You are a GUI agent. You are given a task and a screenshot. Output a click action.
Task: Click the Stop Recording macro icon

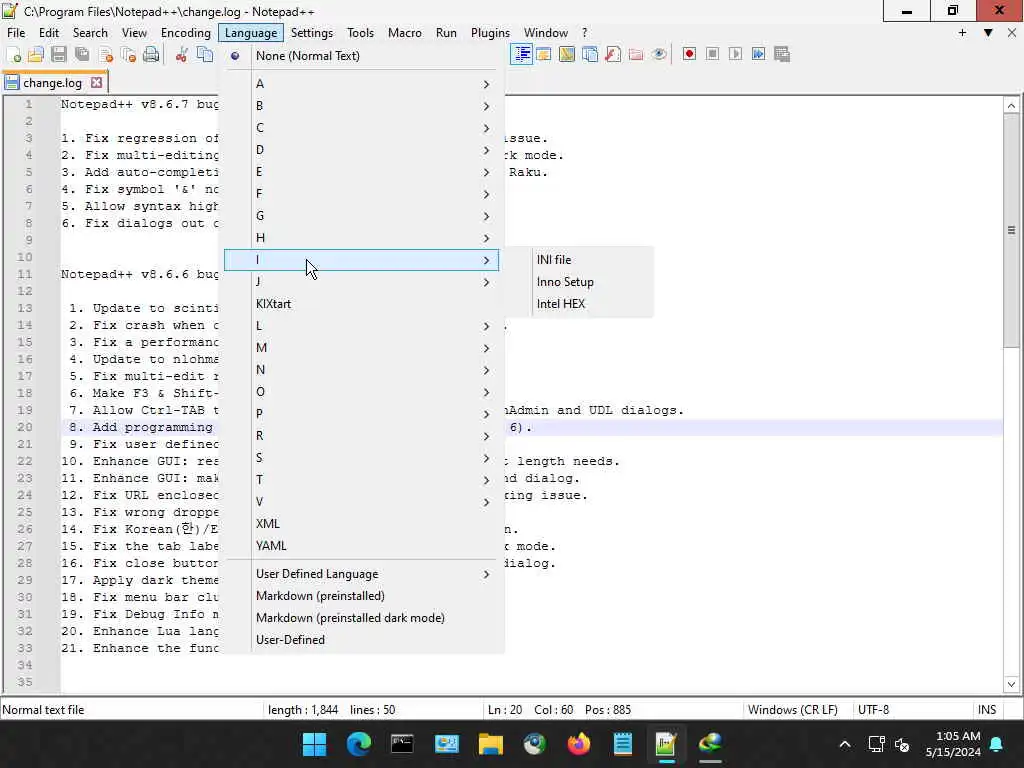tap(712, 54)
